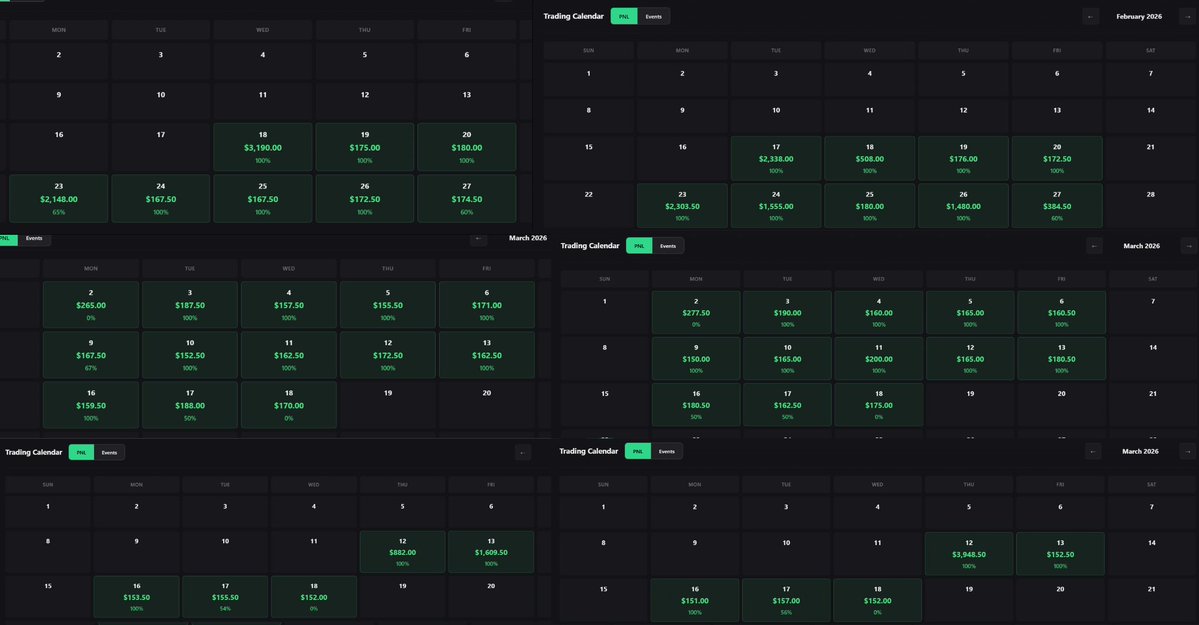Viewport: 1199px width, 625px height.
Task: Open the day showing $170.00
Action: coord(288,405)
